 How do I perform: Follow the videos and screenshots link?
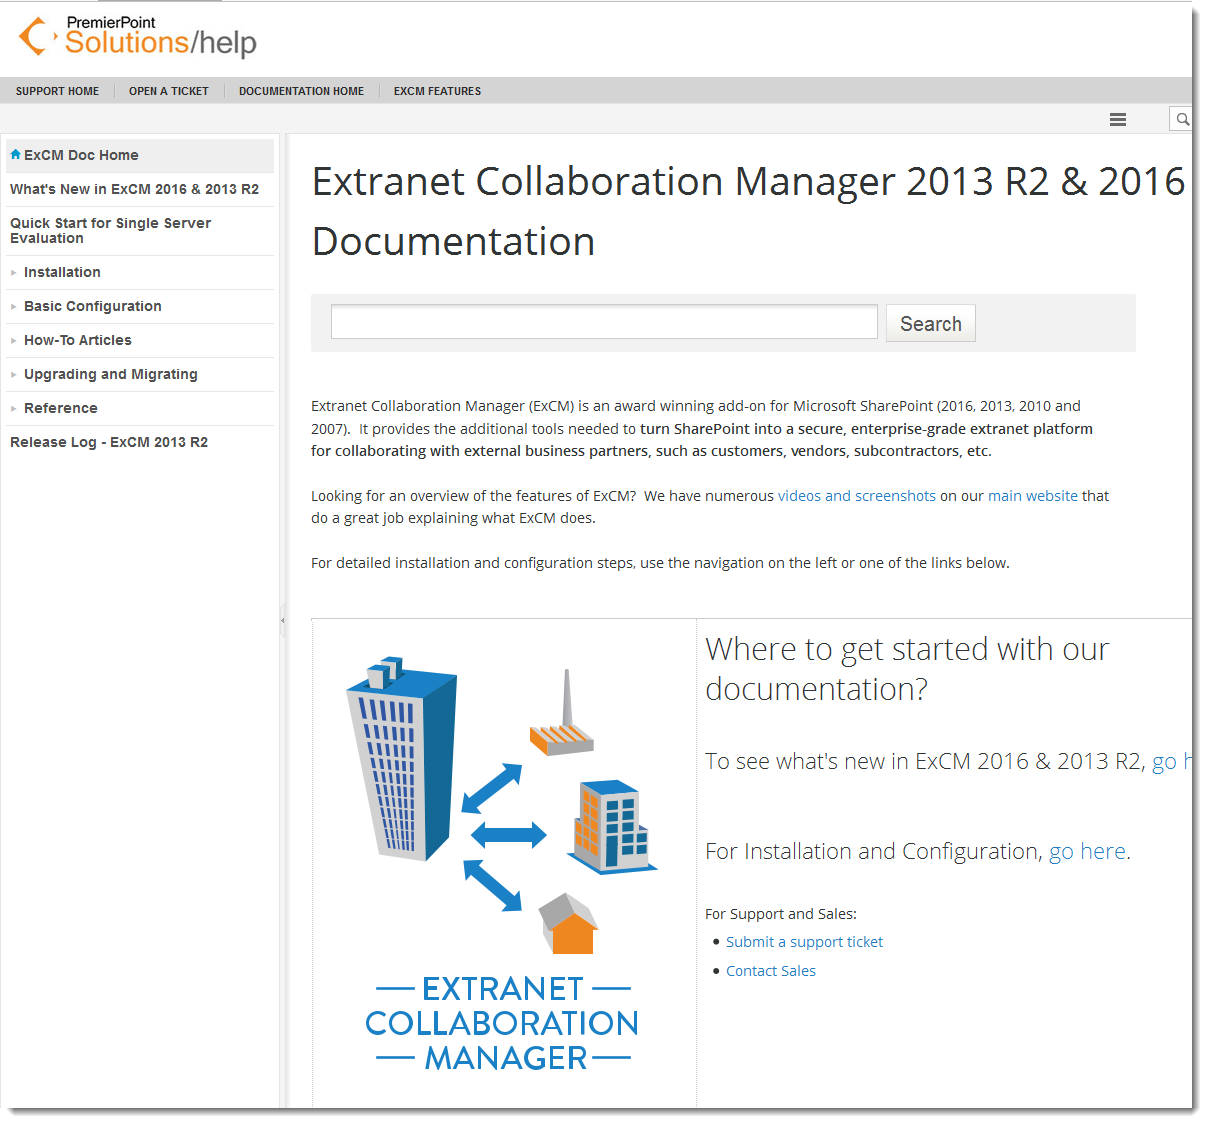point(857,496)
